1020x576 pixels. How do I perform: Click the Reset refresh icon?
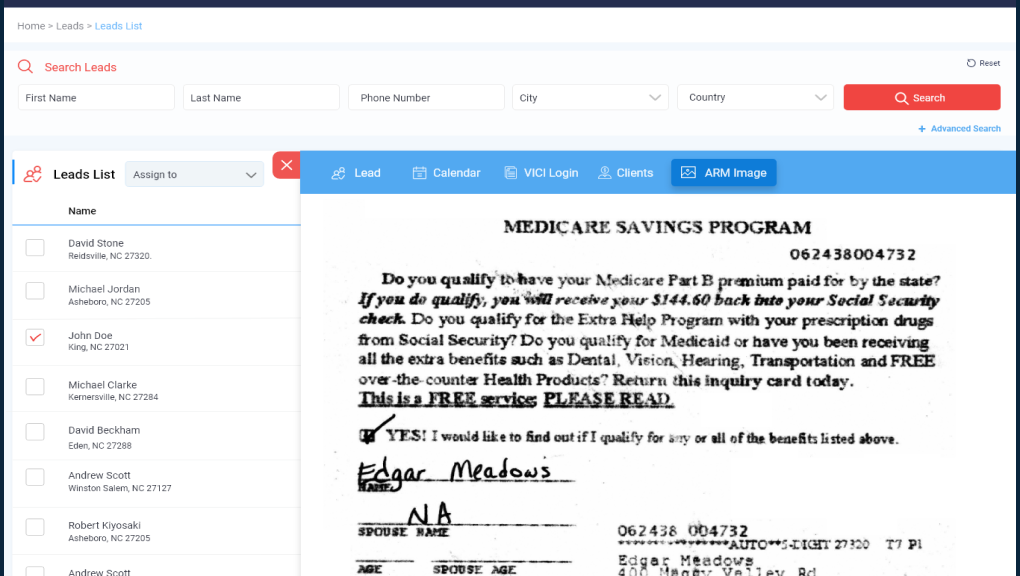click(971, 63)
